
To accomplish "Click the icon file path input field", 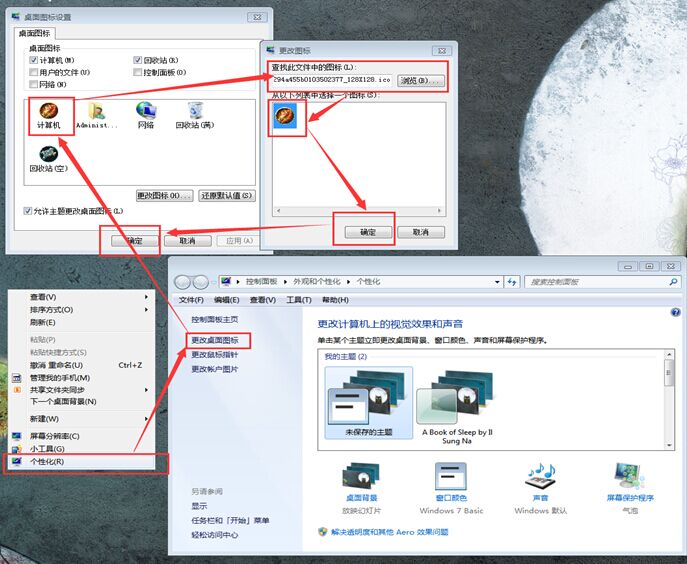I will [332, 80].
